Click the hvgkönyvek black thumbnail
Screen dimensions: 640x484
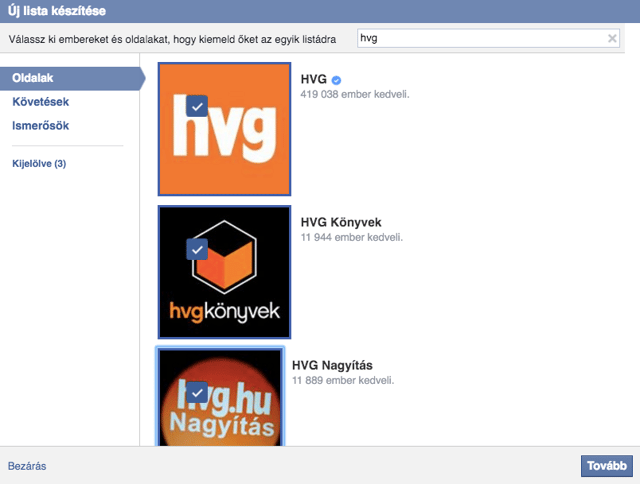(x=224, y=272)
